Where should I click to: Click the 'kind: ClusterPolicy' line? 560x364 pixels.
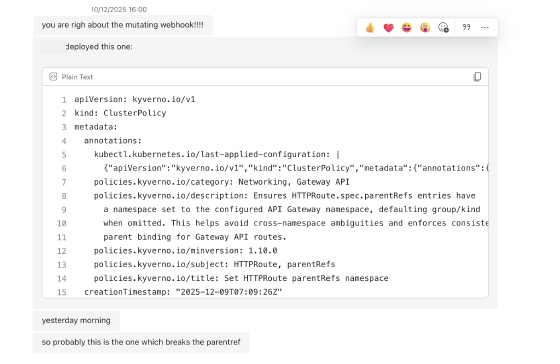click(x=120, y=113)
